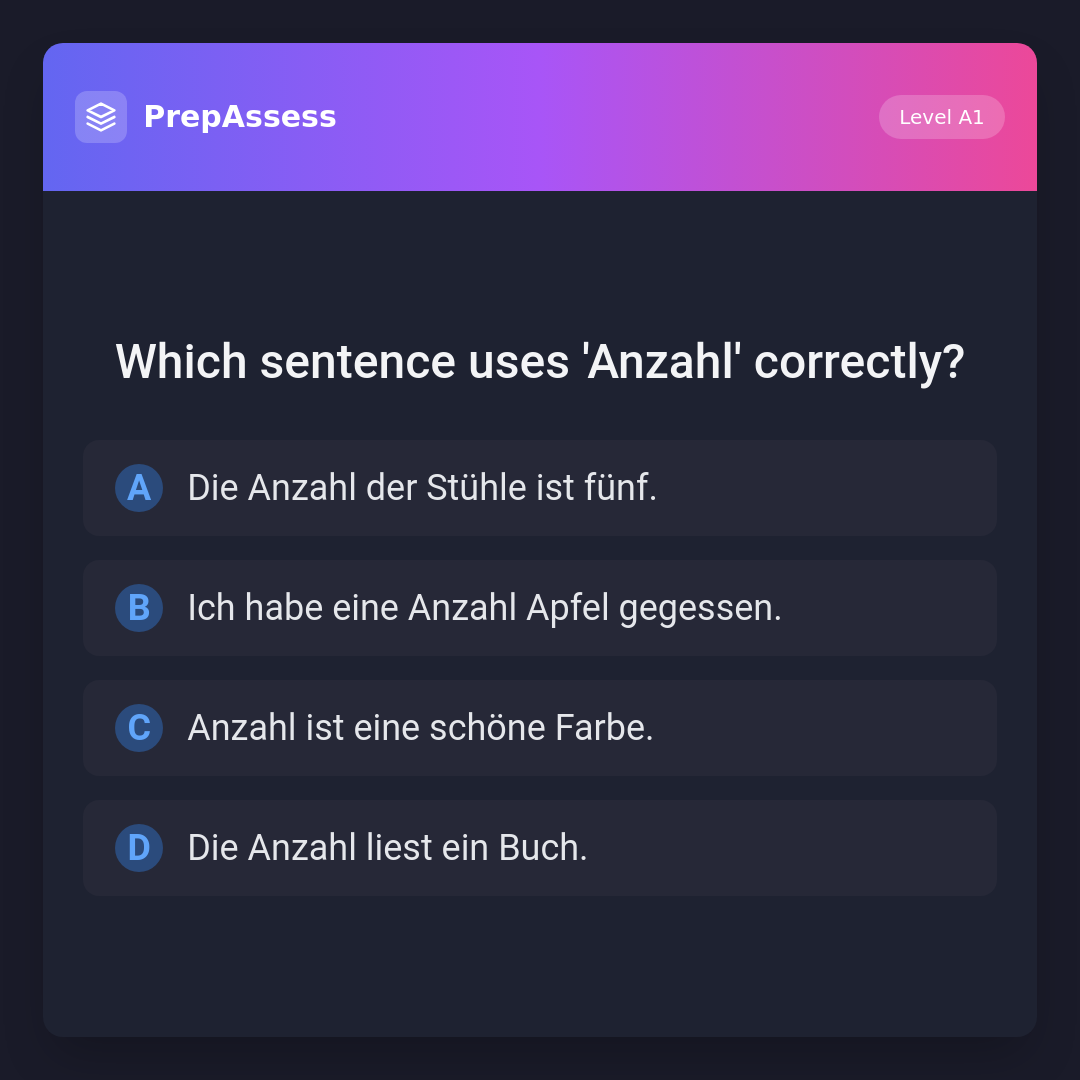This screenshot has width=1080, height=1080.
Task: Click the word 'correctly?' in the question
Action: (859, 361)
